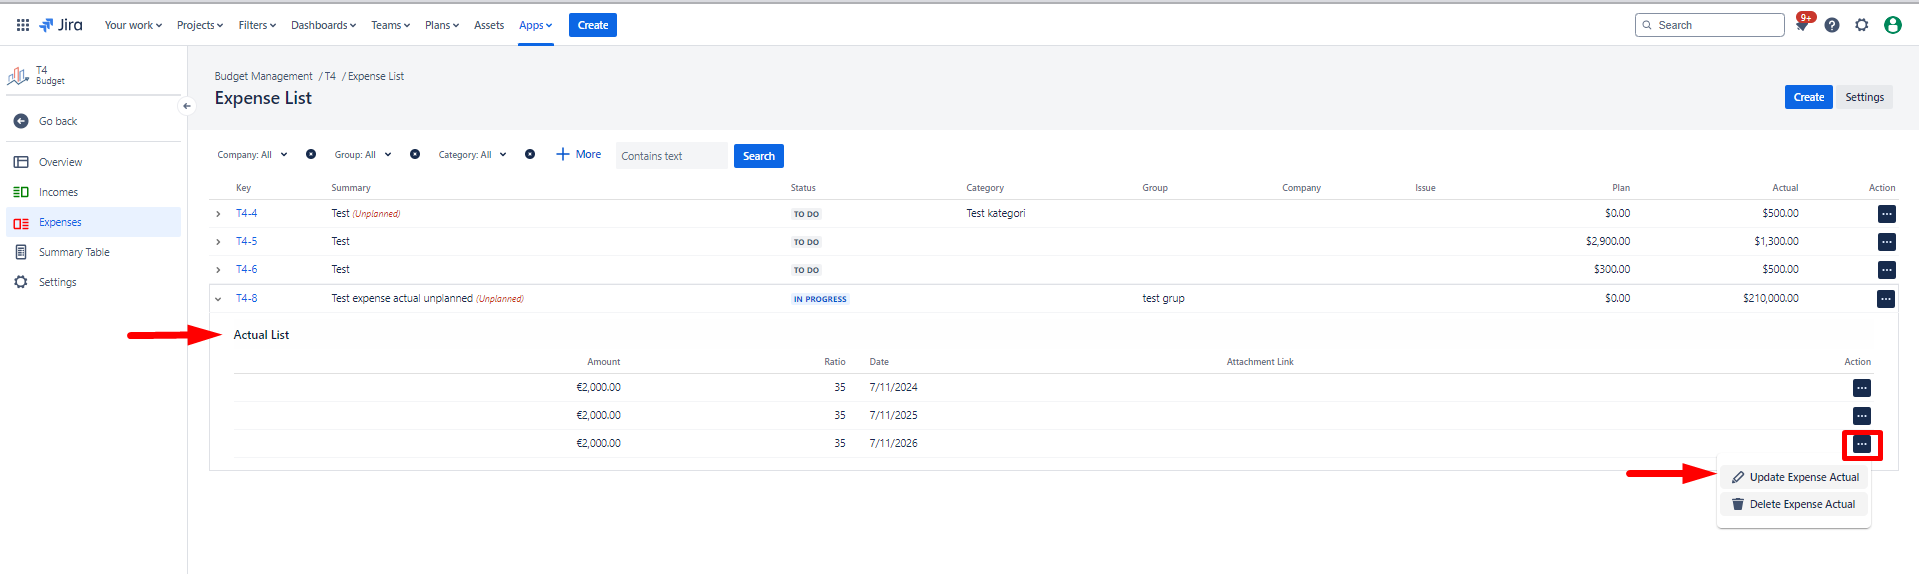Open the T4-5 issue link
Screen dimensions: 1919x574
[x=246, y=241]
